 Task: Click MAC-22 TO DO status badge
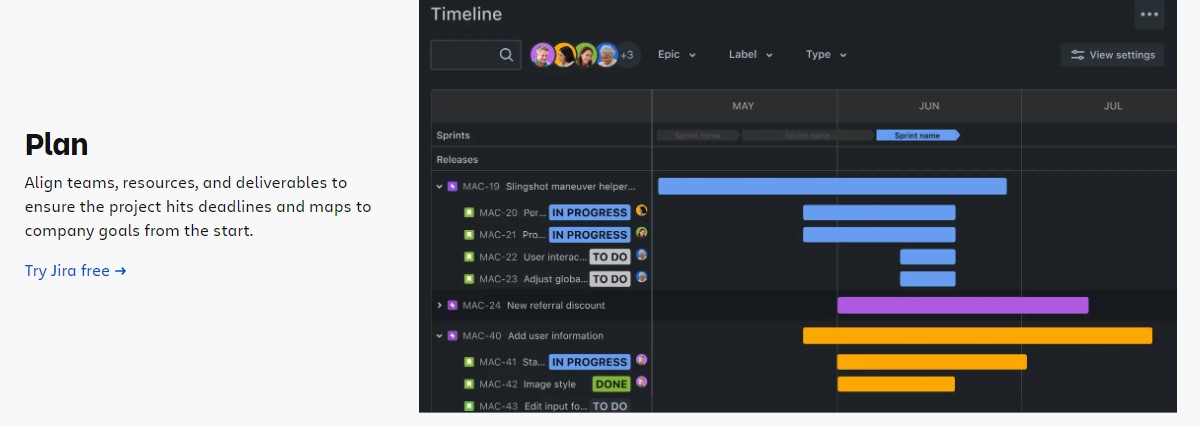610,257
